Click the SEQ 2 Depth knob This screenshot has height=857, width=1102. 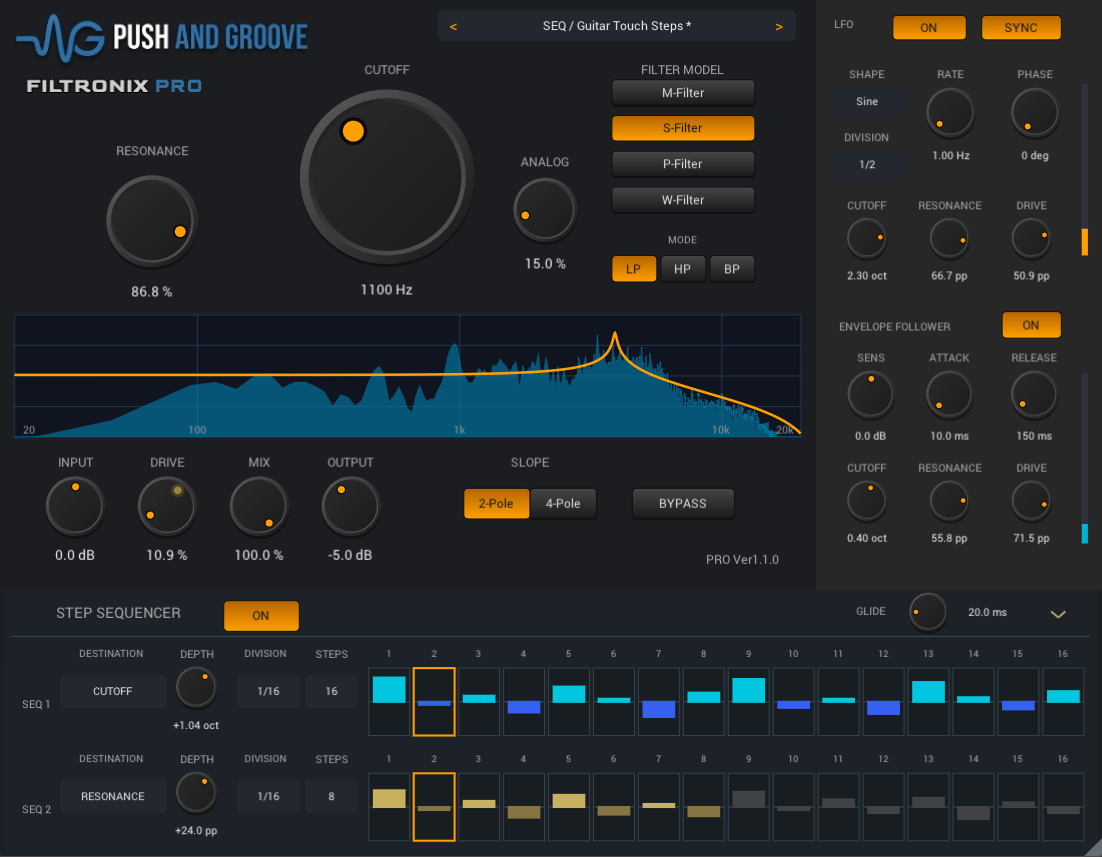click(196, 793)
